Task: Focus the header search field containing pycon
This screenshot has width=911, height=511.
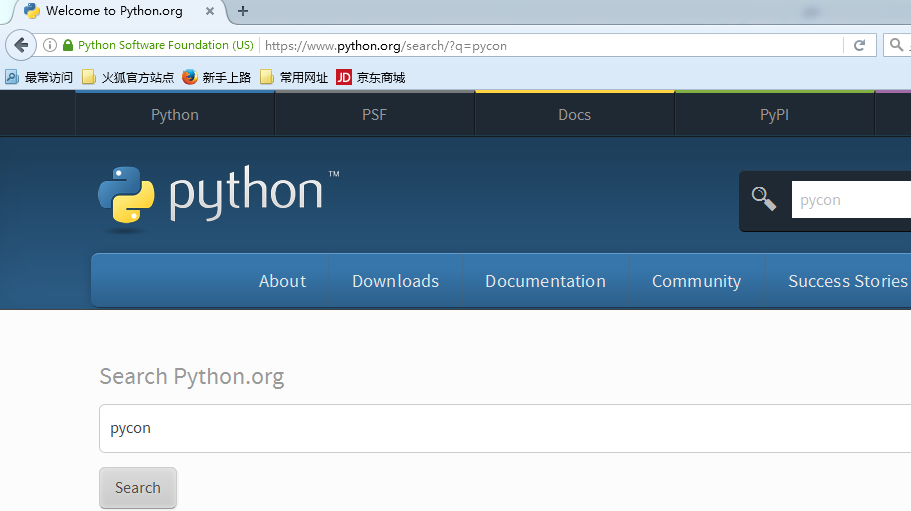Action: [851, 200]
